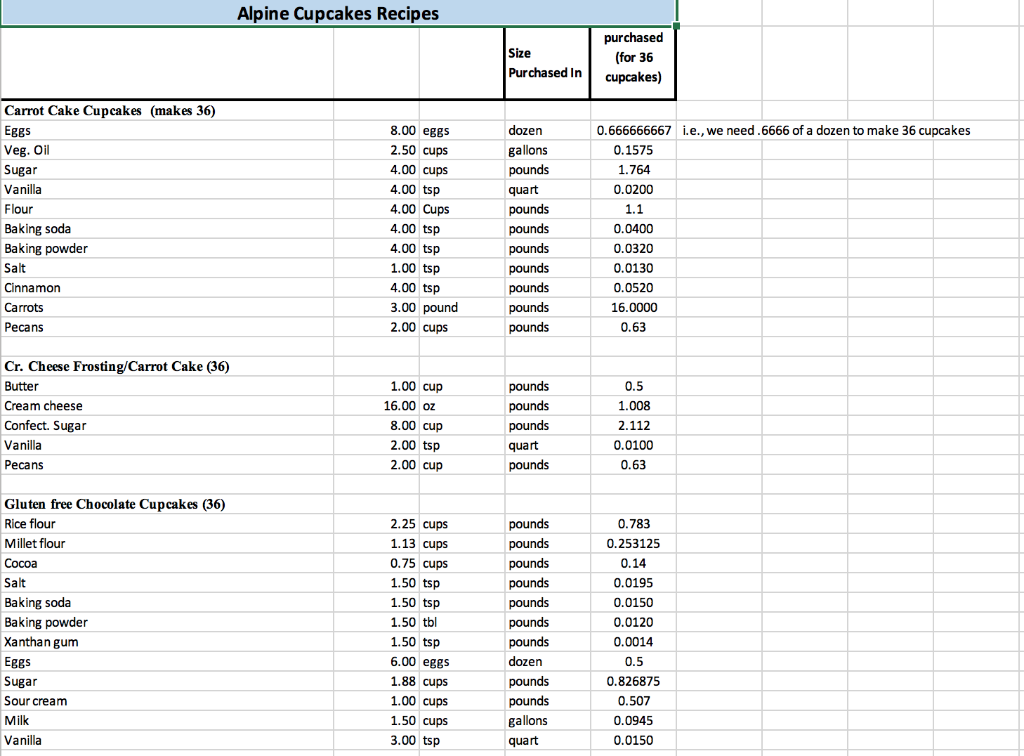Select the Cream cheese 16.00 oz cell
Image resolution: width=1024 pixels, height=756 pixels.
coord(395,405)
